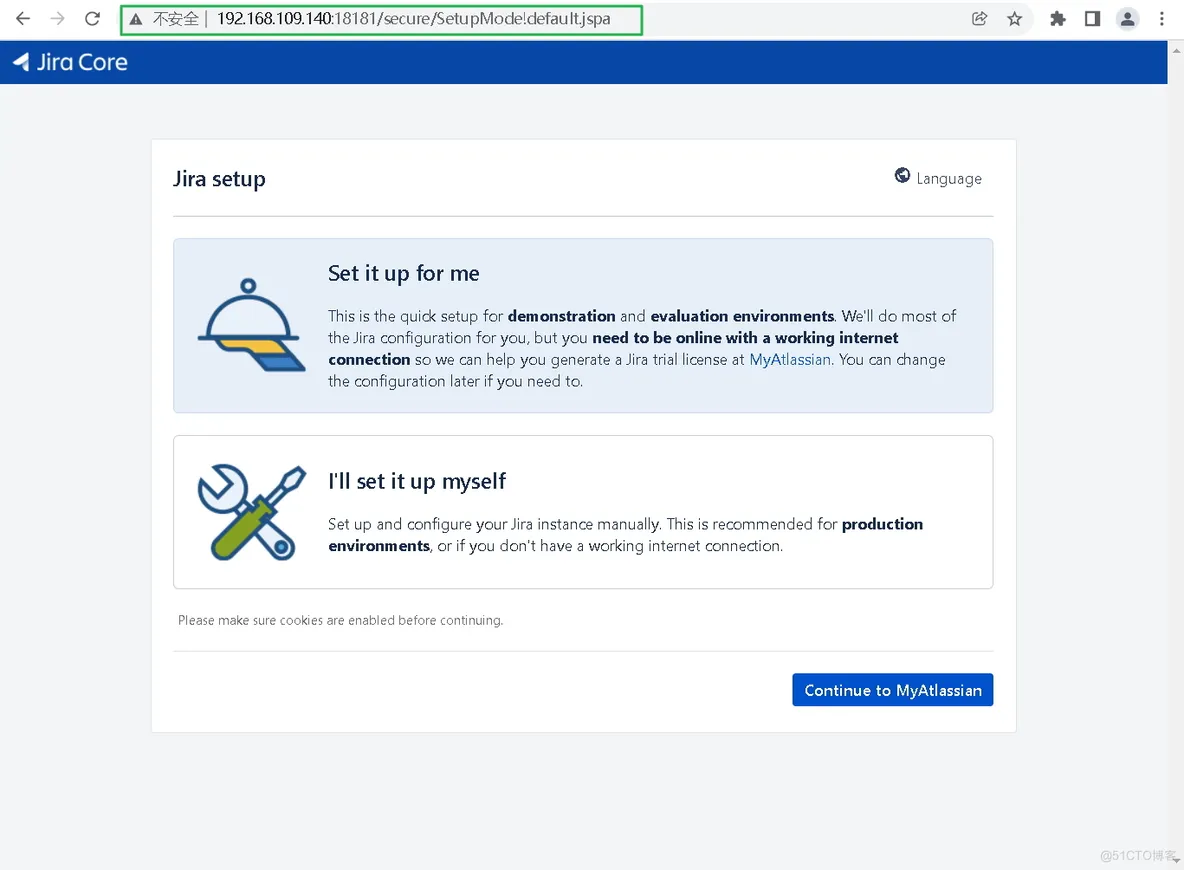Click the page scrollbar up arrow

pos(1176,51)
